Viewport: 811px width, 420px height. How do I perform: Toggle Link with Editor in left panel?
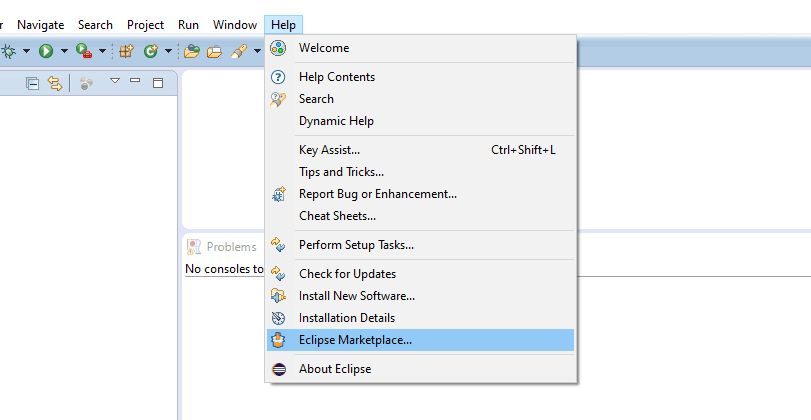pyautogui.click(x=54, y=83)
